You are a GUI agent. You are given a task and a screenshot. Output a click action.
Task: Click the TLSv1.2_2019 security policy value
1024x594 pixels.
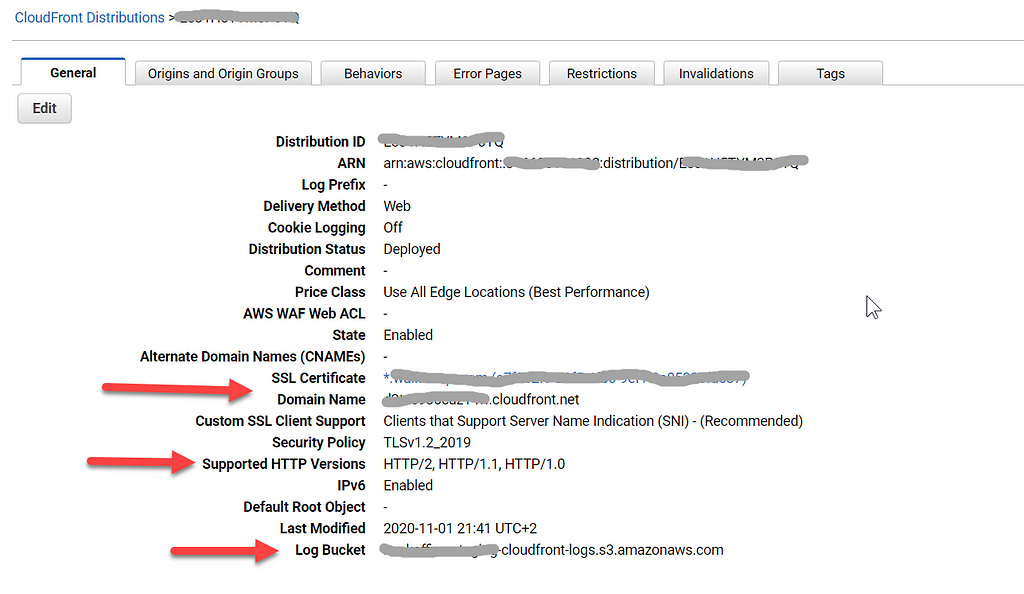426,443
